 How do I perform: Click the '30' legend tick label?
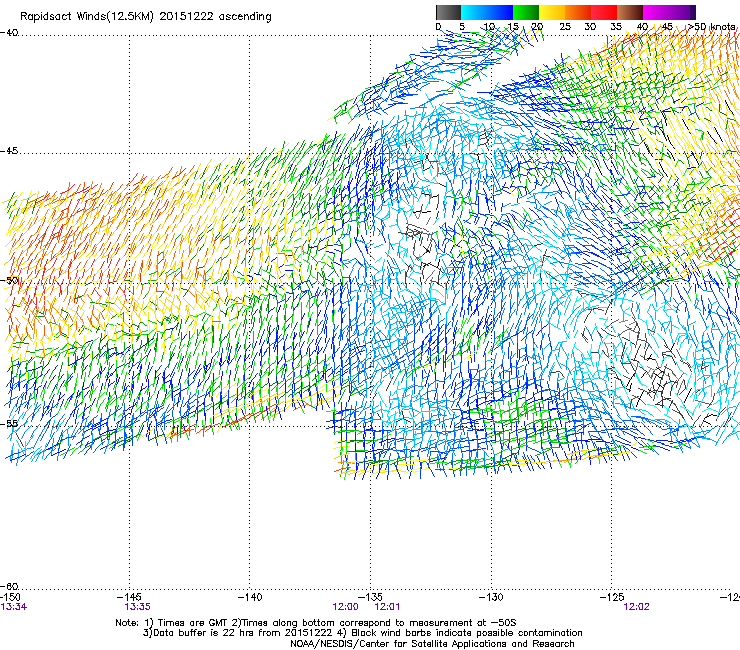pyautogui.click(x=590, y=27)
